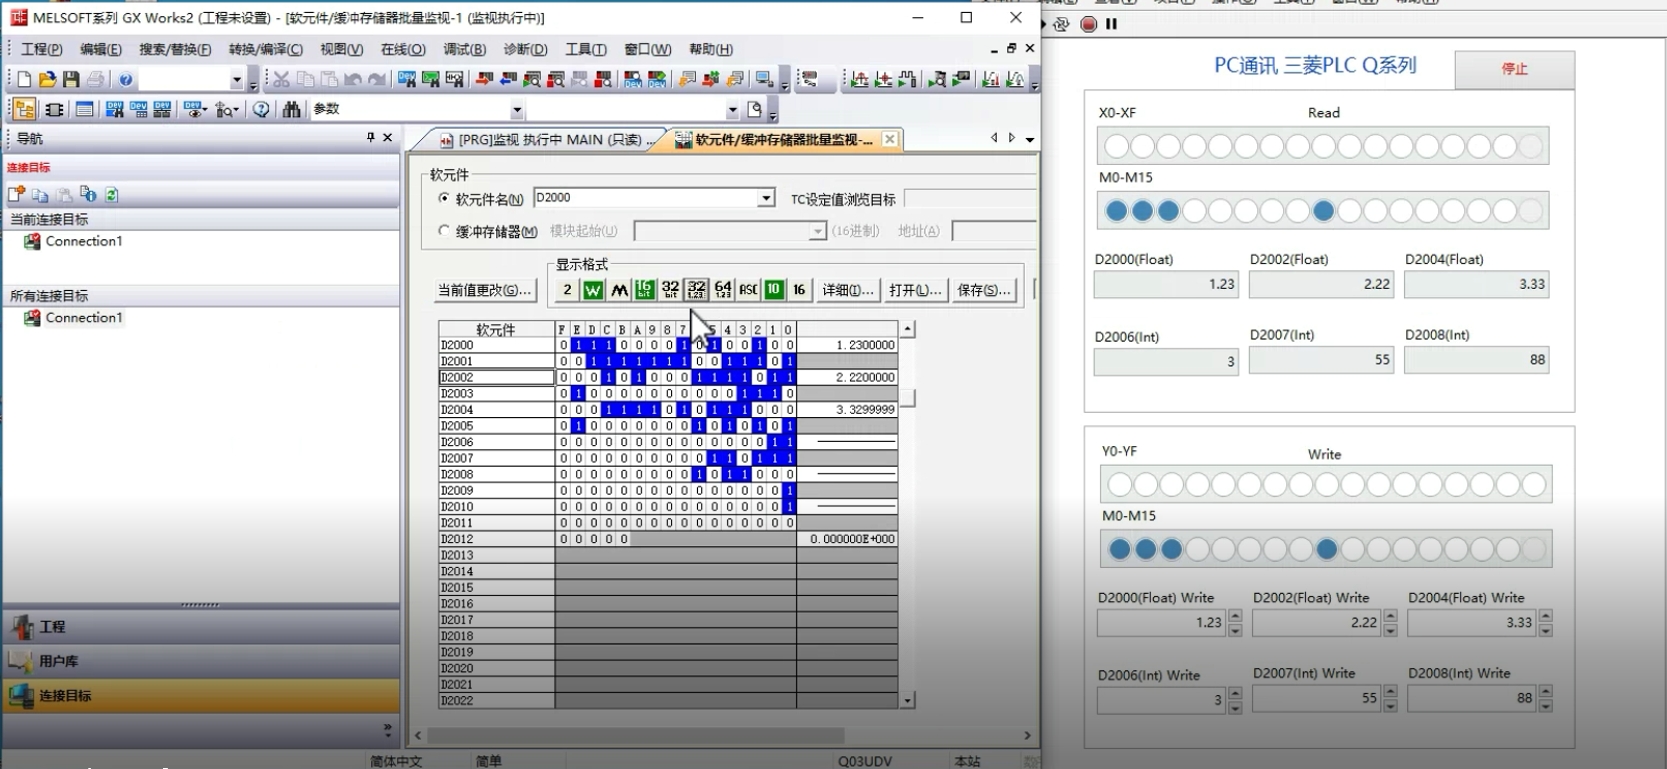The height and width of the screenshot is (769, 1667).
Task: Select the 32-bit real number format
Action: point(697,290)
